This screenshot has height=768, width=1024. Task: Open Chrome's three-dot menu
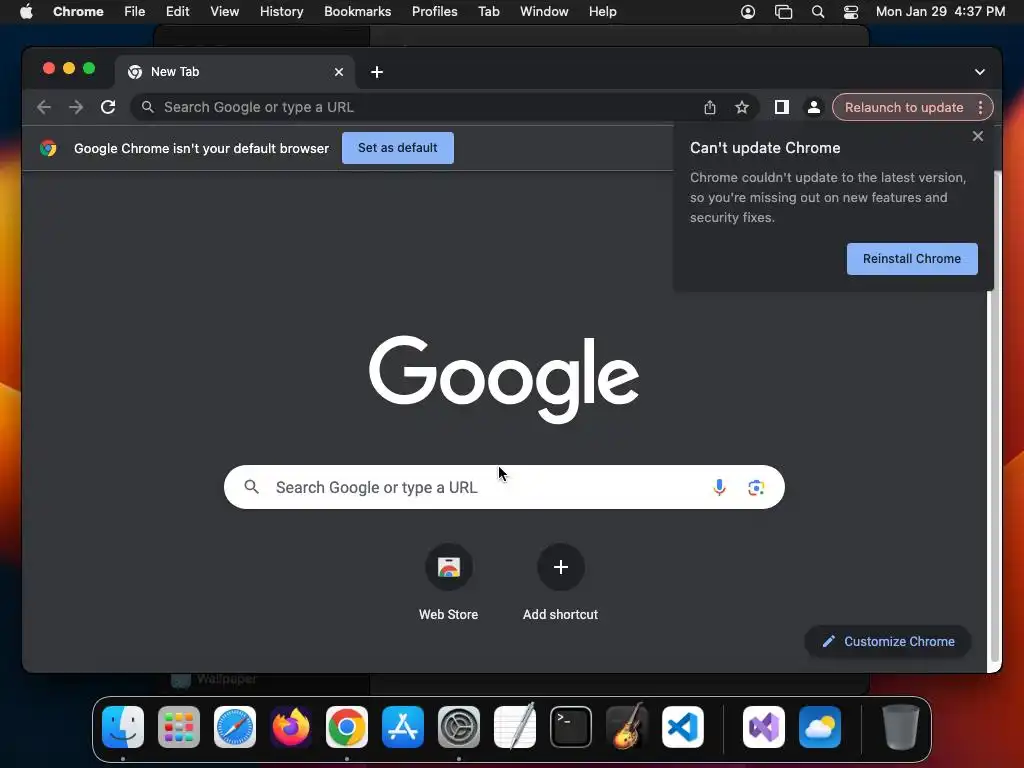coord(981,107)
